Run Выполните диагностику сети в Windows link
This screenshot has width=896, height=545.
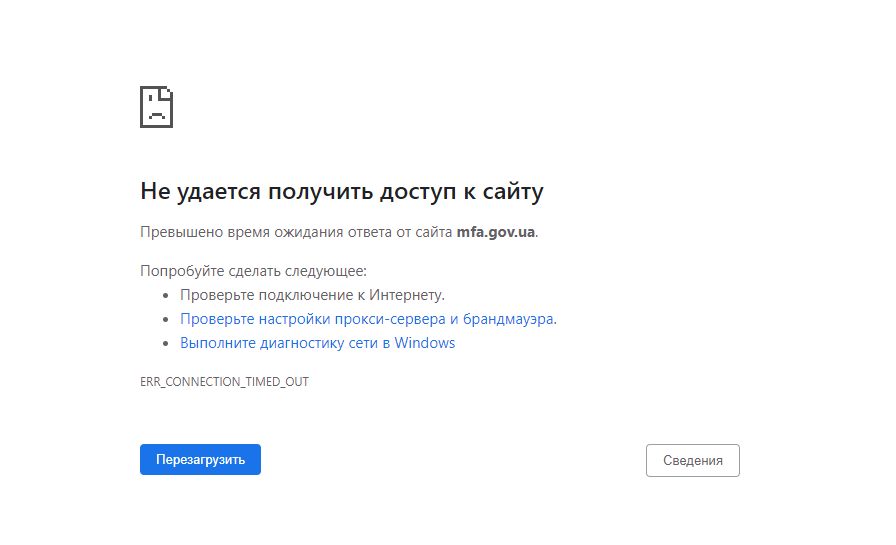pos(317,343)
